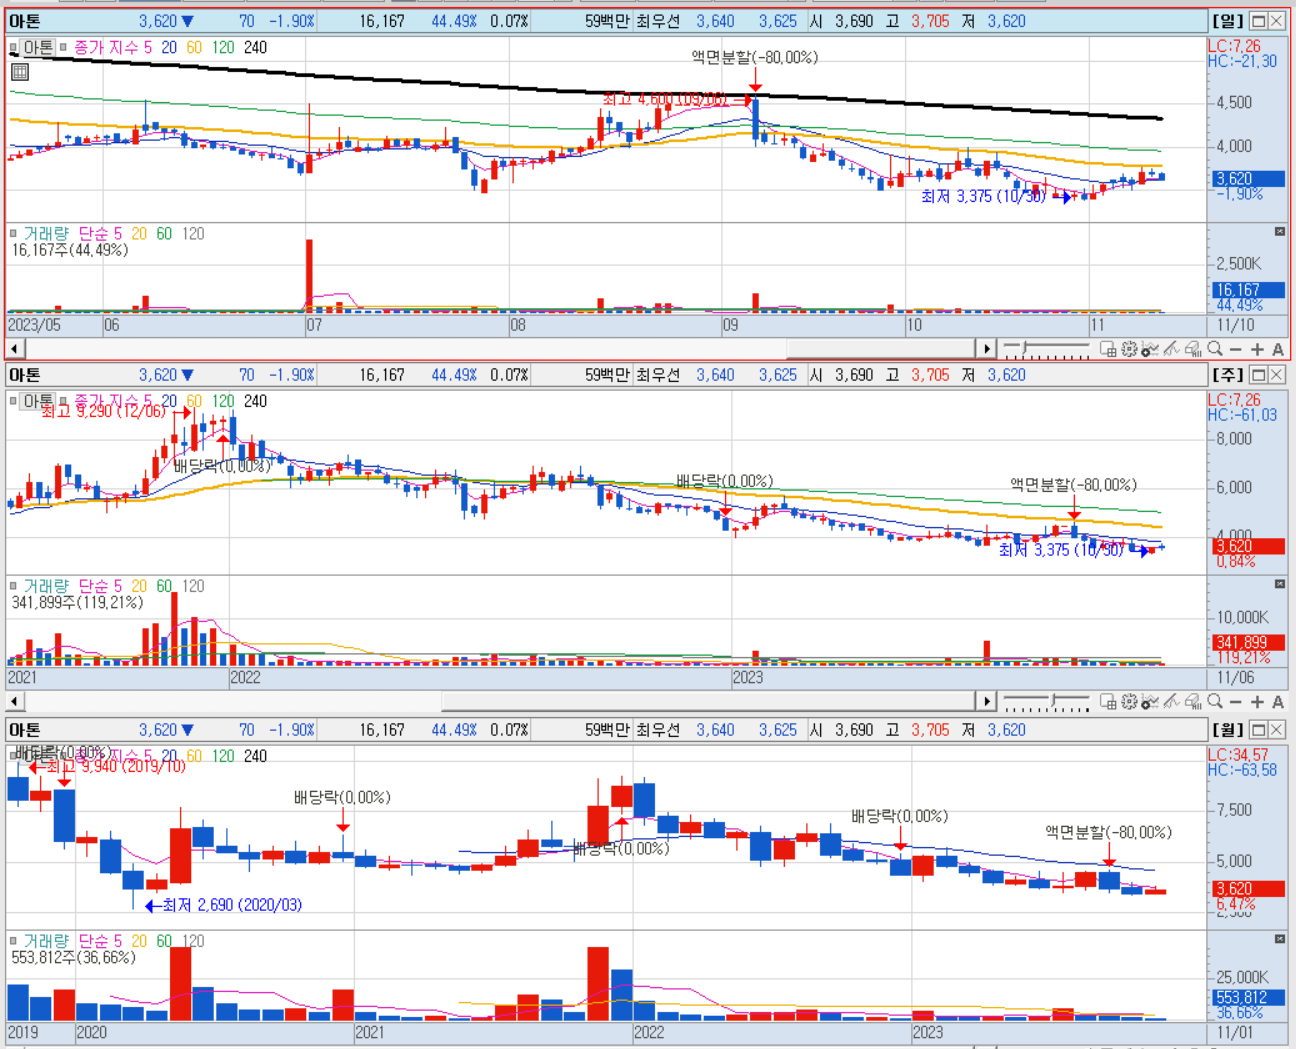Screen dimensions: 1296x1049
Task: Click the 아톤 stock label button in weekly chart
Action: click(38, 401)
